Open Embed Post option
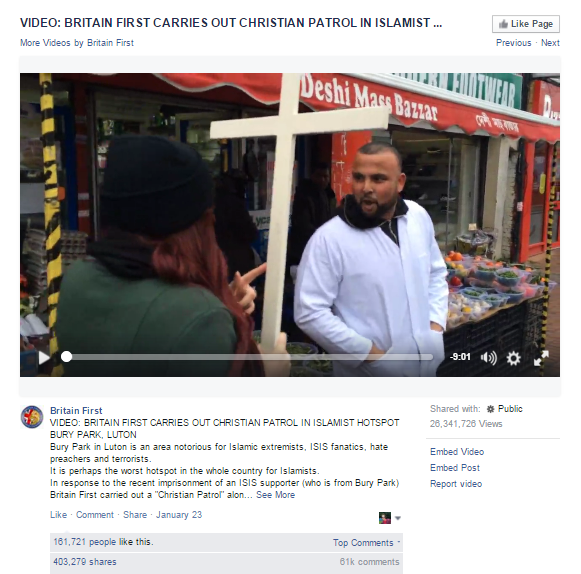Viewport: 581px width, 574px height. point(455,468)
